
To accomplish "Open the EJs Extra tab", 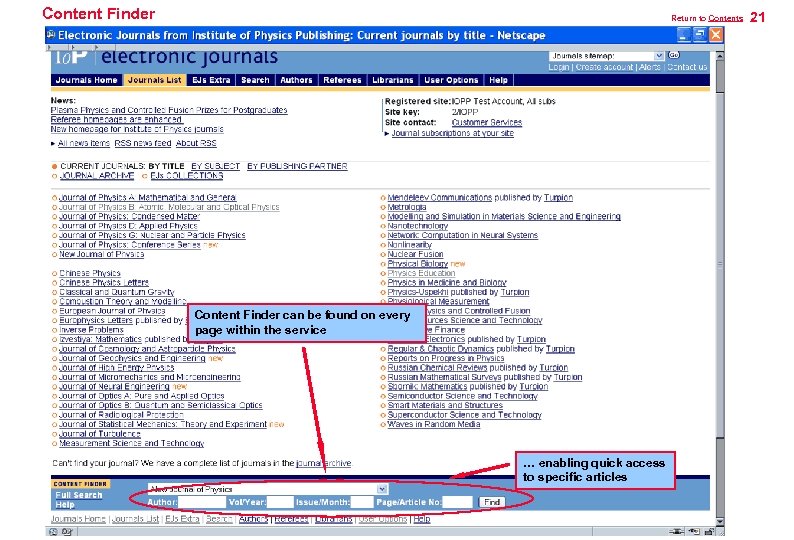I will tap(211, 80).
